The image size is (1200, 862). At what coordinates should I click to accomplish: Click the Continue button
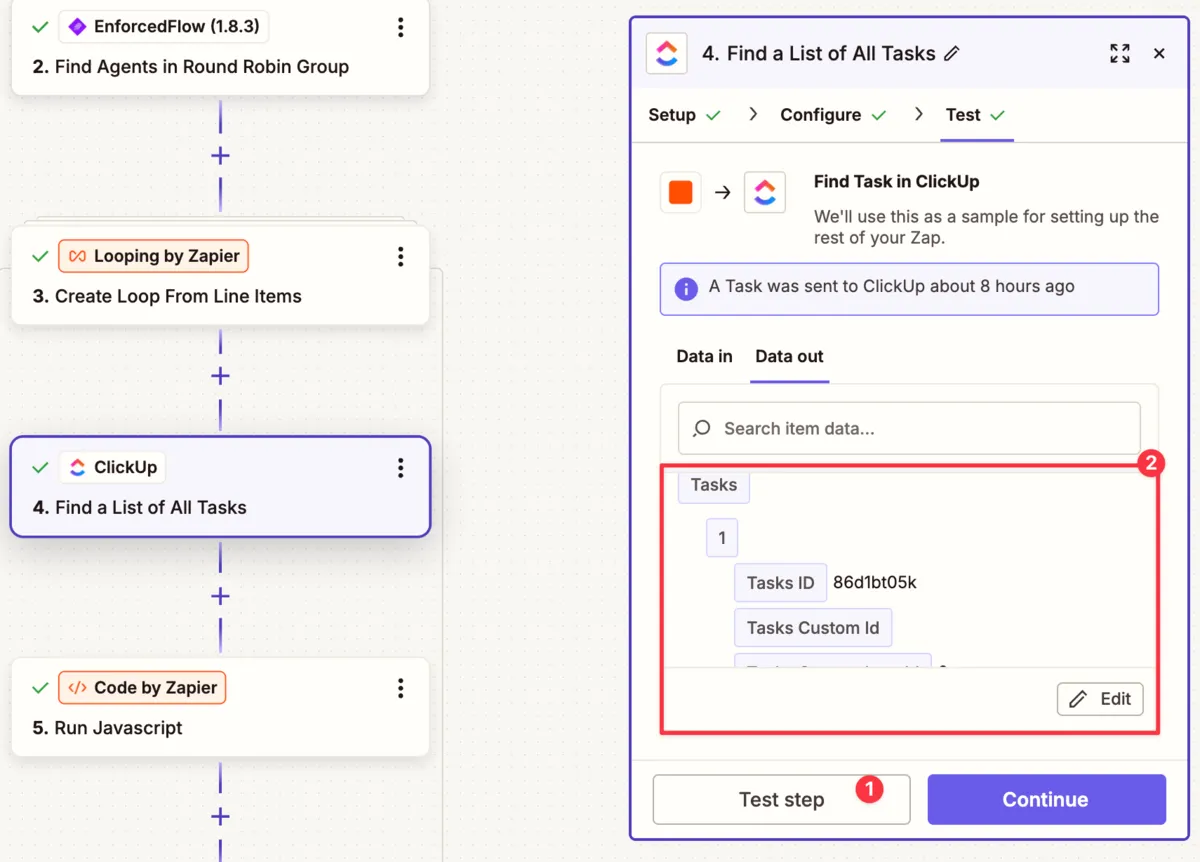1046,799
